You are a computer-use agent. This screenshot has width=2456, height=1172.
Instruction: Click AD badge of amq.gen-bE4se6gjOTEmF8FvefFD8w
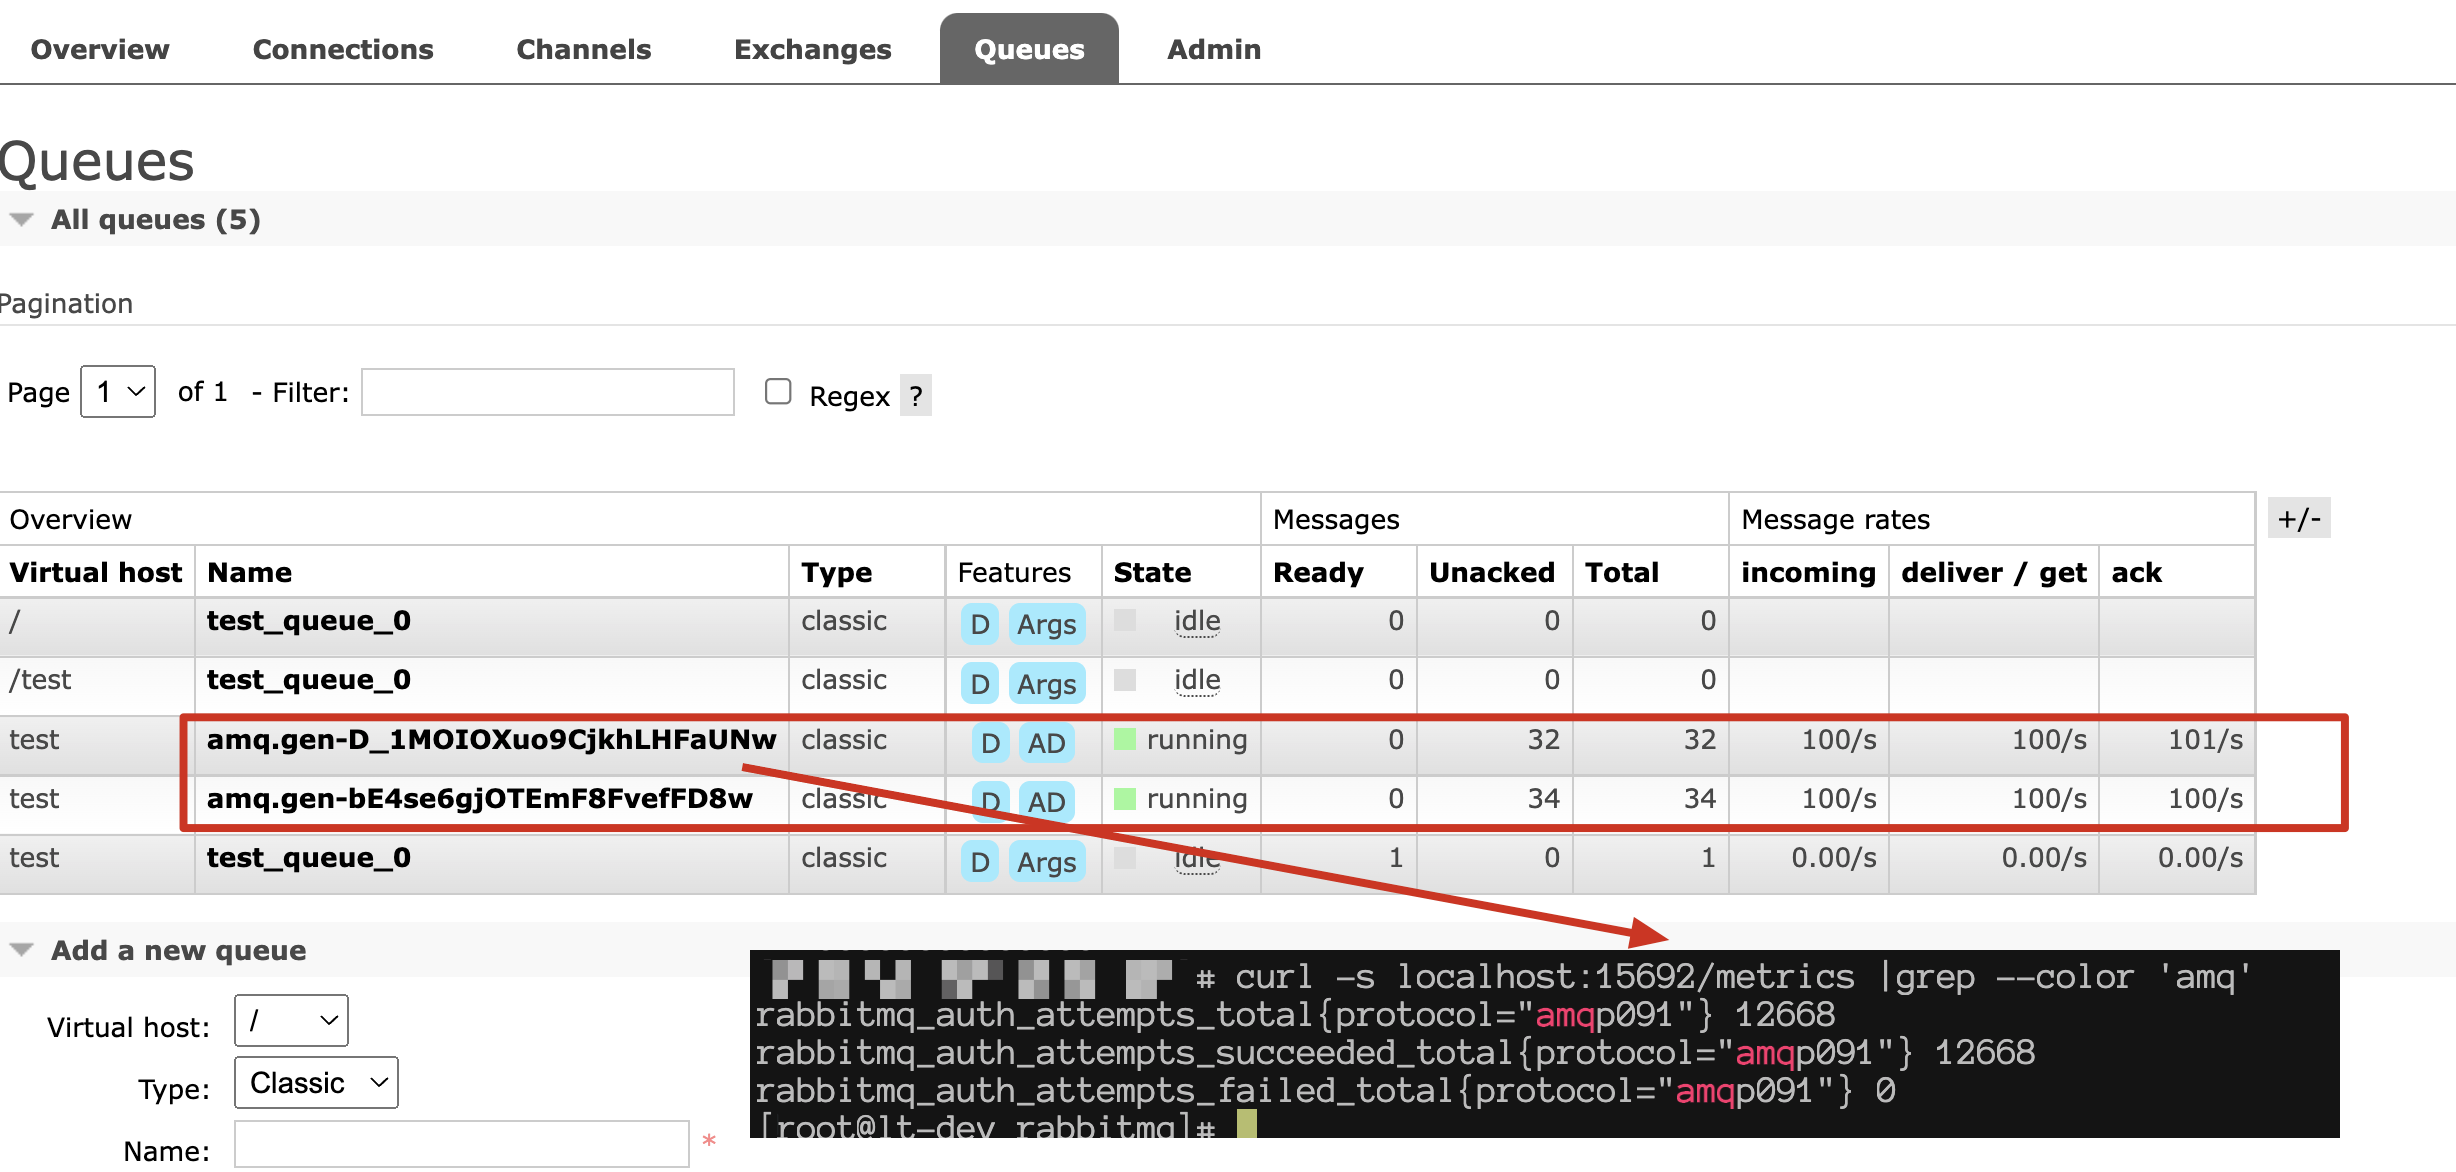pos(1047,801)
